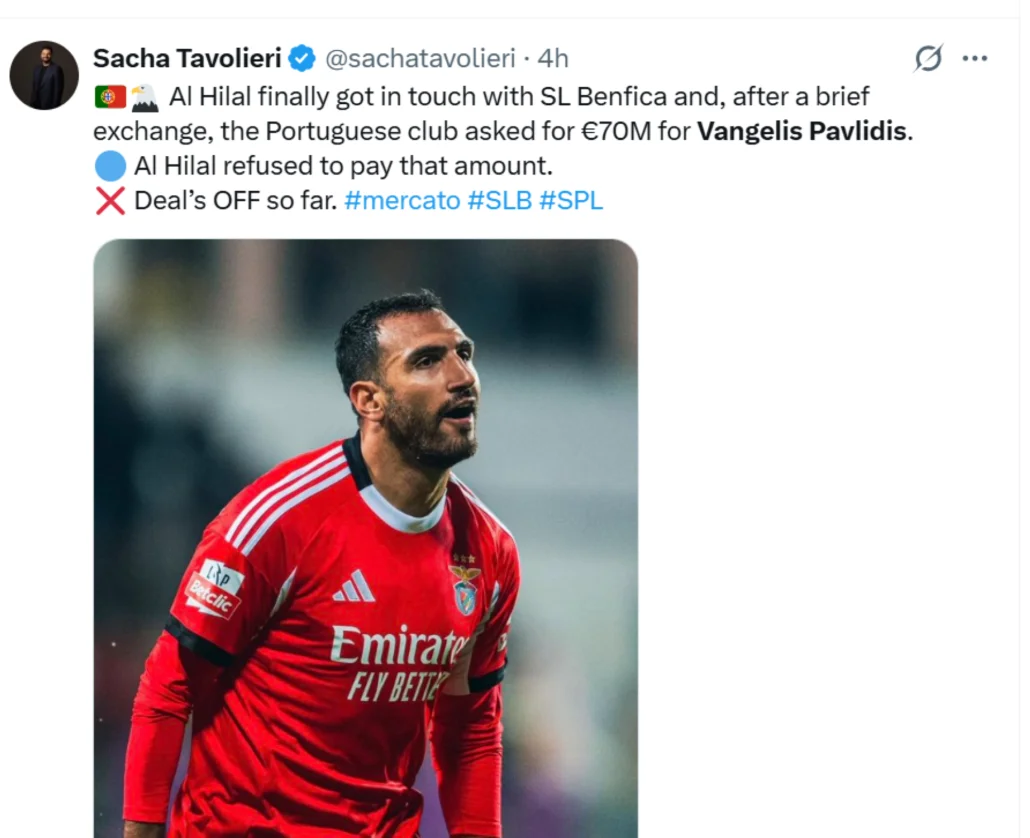Click the bold Vangelis Pavlidis text
Screen dimensions: 1030x838
click(801, 131)
